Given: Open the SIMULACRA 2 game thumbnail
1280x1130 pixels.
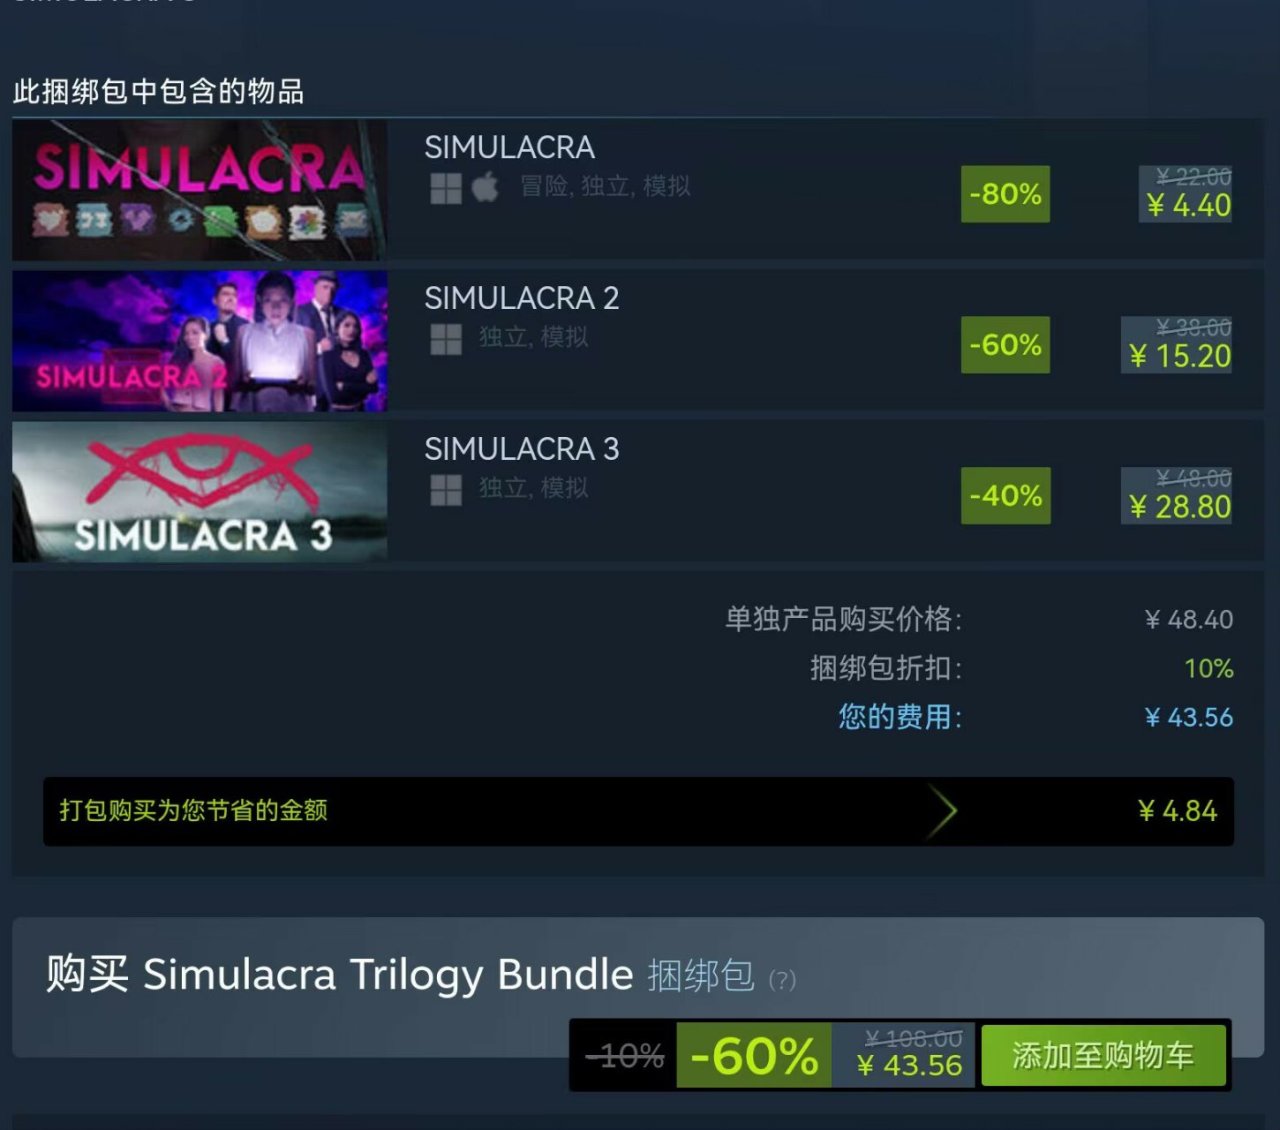Looking at the screenshot, I should (x=200, y=341).
